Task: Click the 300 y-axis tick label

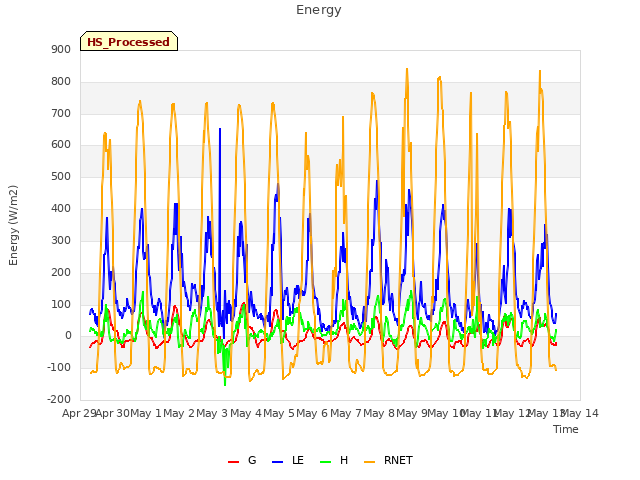Action: pos(61,240)
